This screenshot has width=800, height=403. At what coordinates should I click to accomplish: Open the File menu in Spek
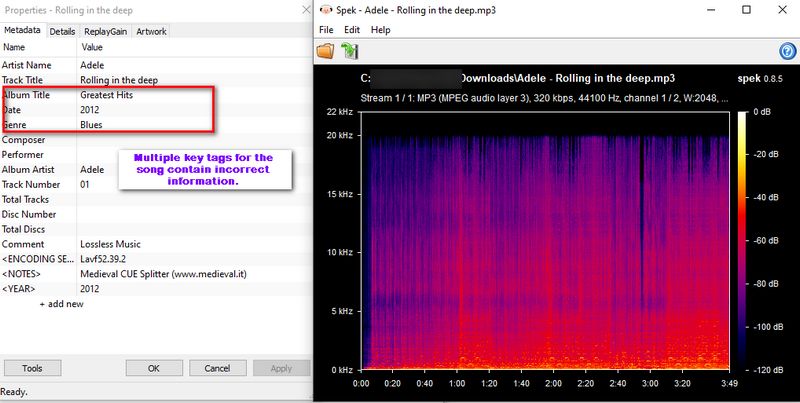tap(326, 30)
